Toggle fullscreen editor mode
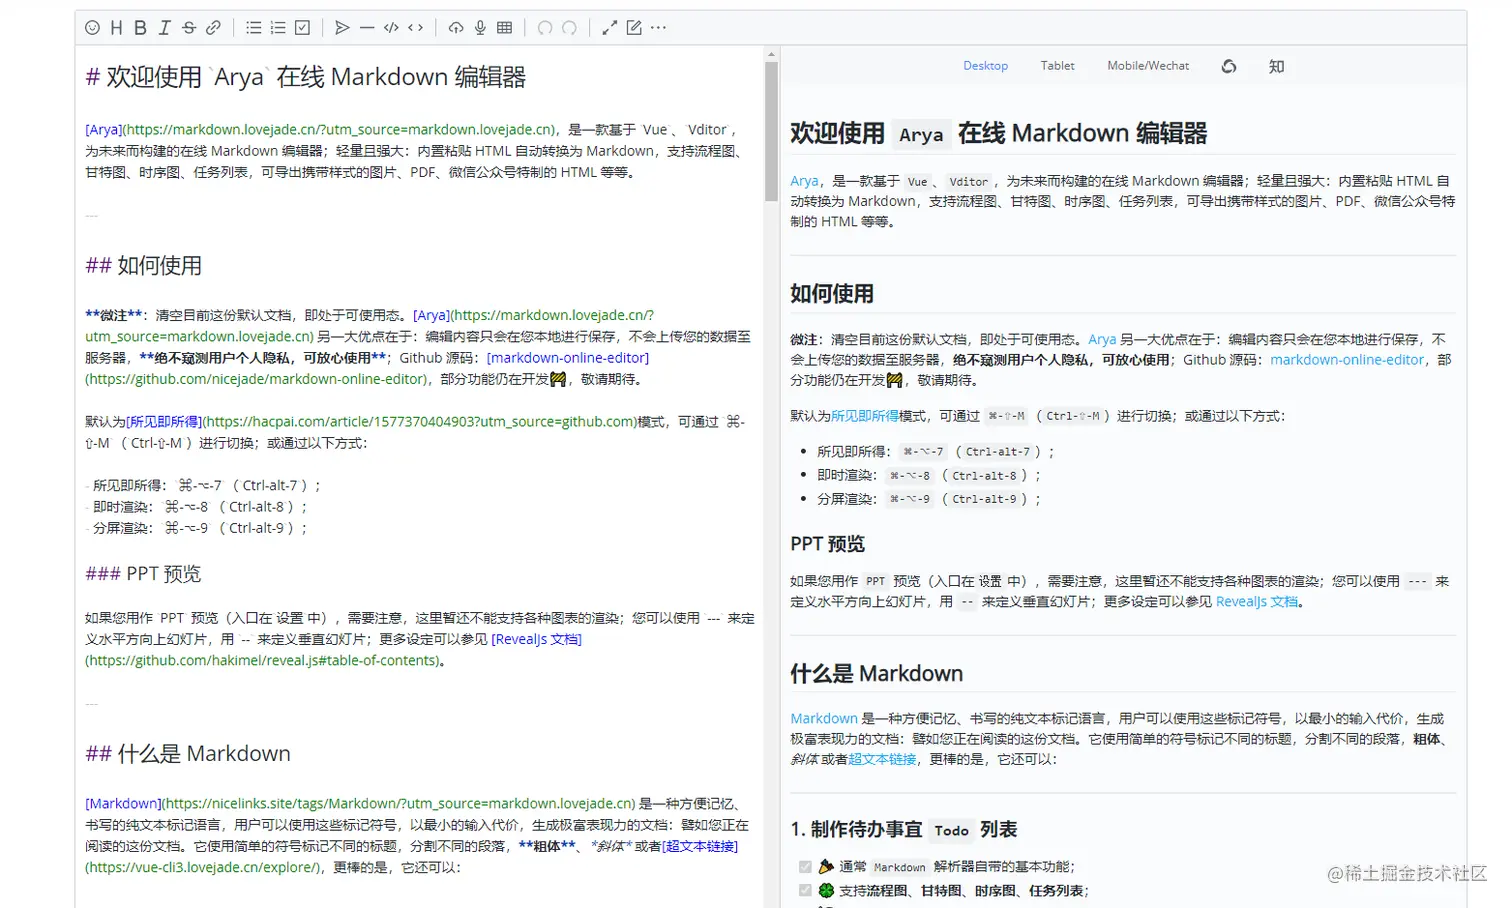Screen dimensions: 1512x908 (609, 28)
